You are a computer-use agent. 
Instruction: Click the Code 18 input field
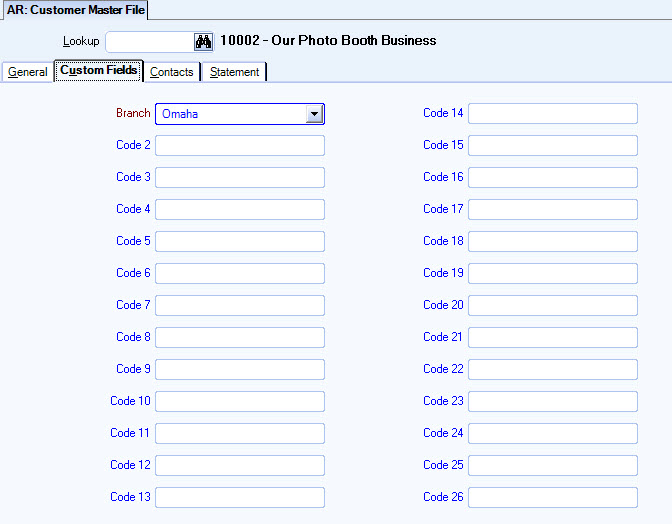[552, 242]
